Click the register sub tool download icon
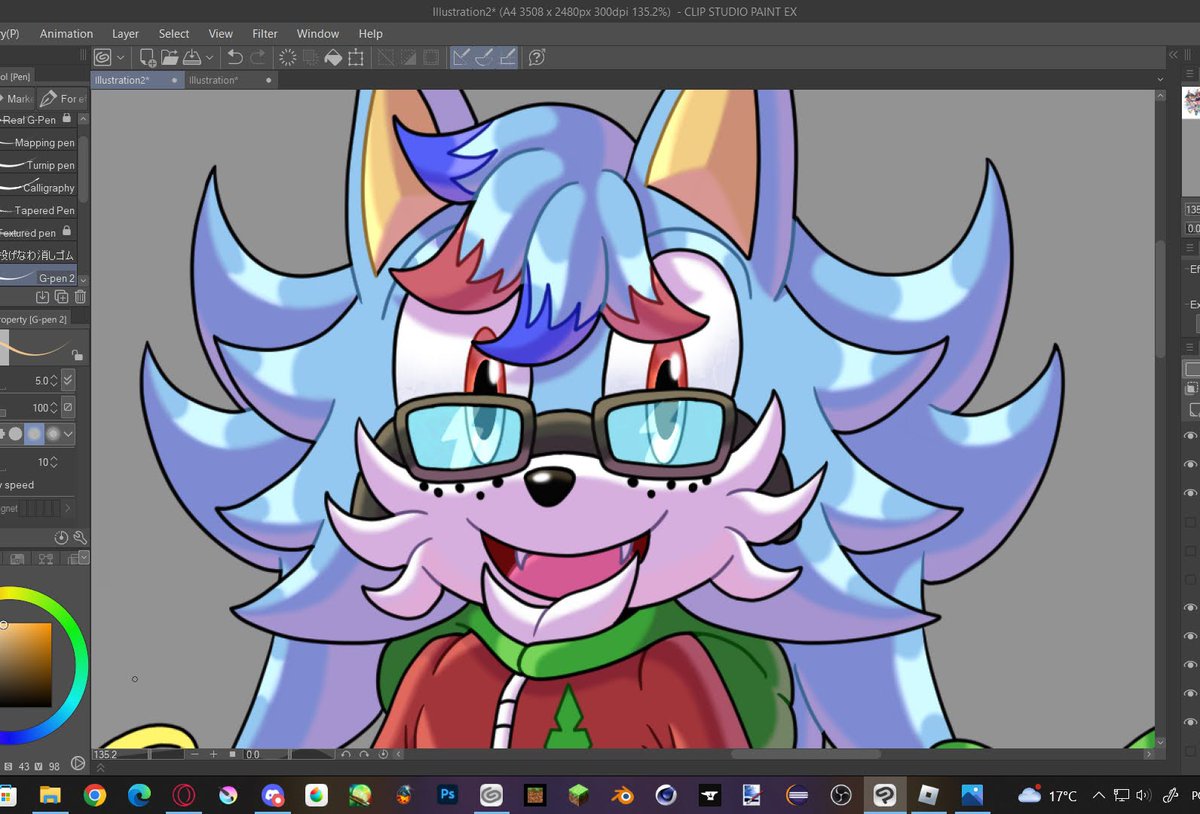 click(43, 297)
